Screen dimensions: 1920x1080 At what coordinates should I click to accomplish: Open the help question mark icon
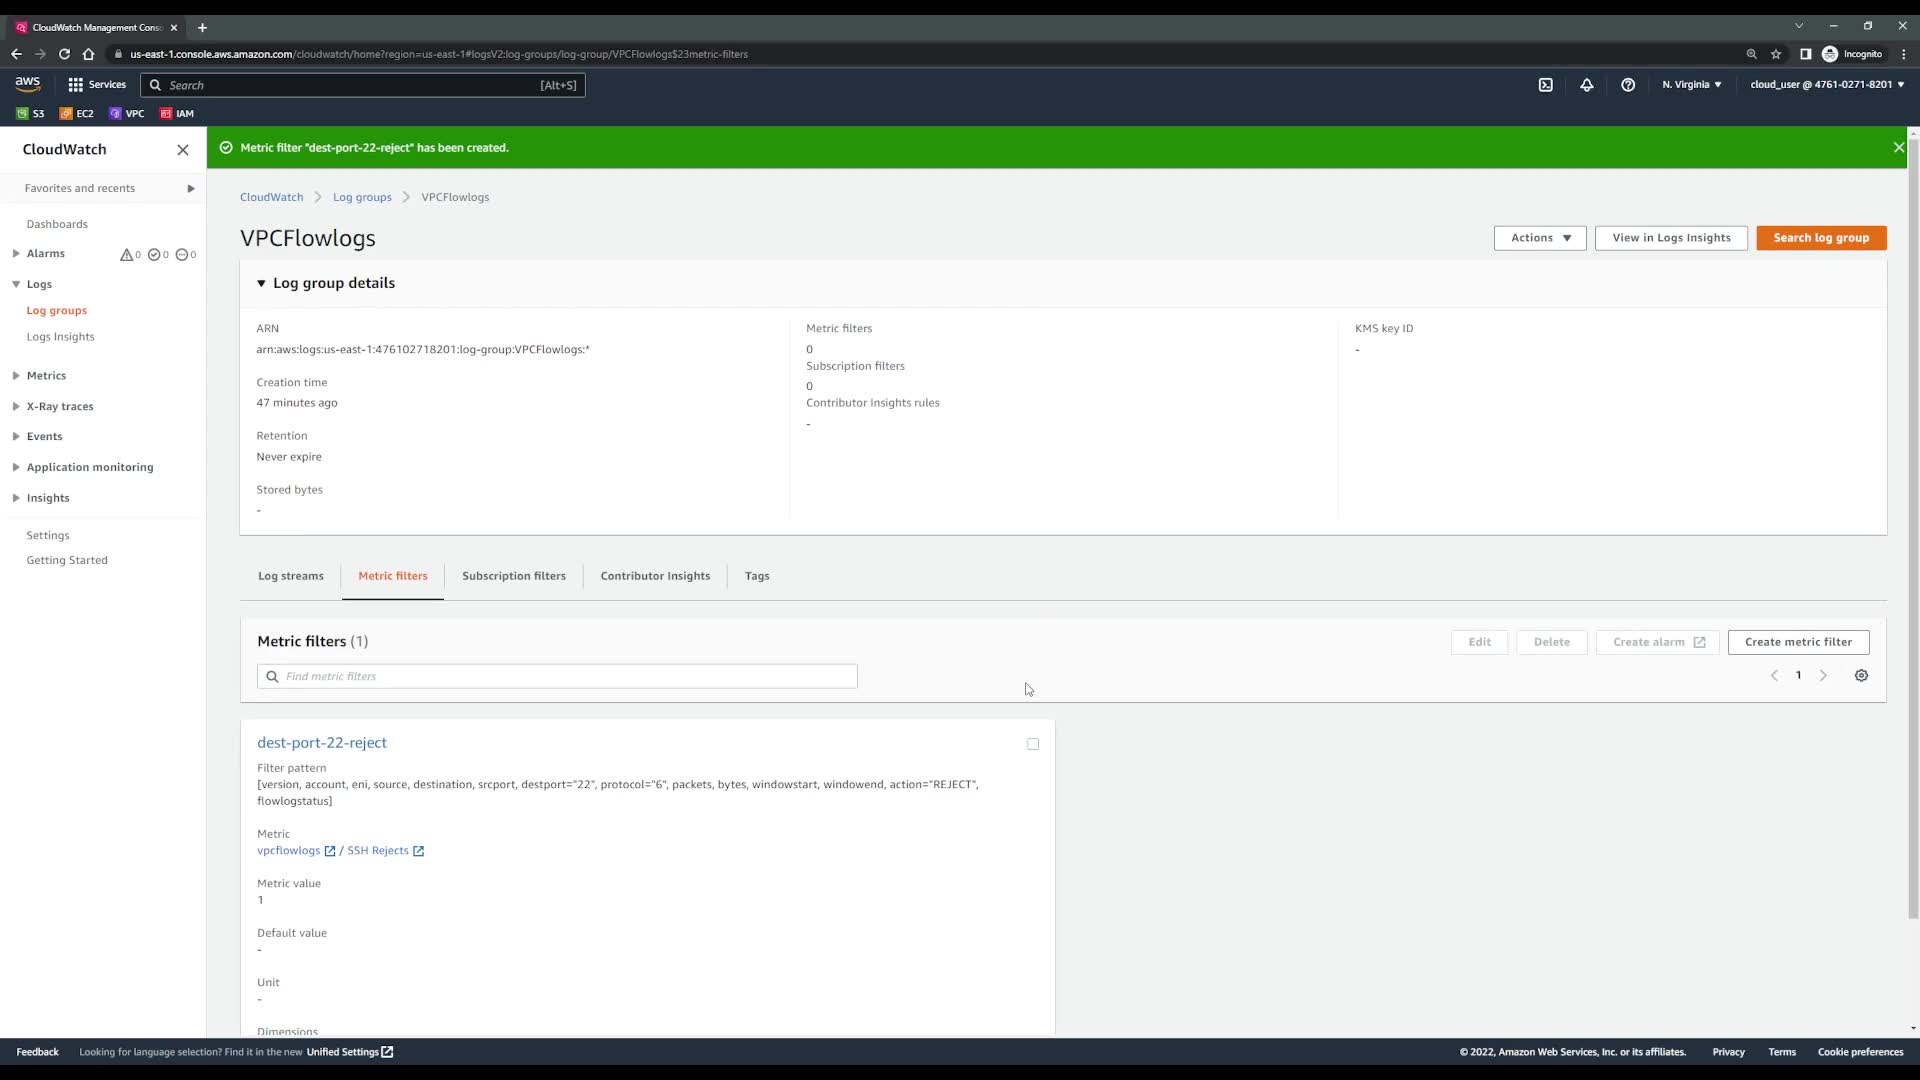[1628, 85]
